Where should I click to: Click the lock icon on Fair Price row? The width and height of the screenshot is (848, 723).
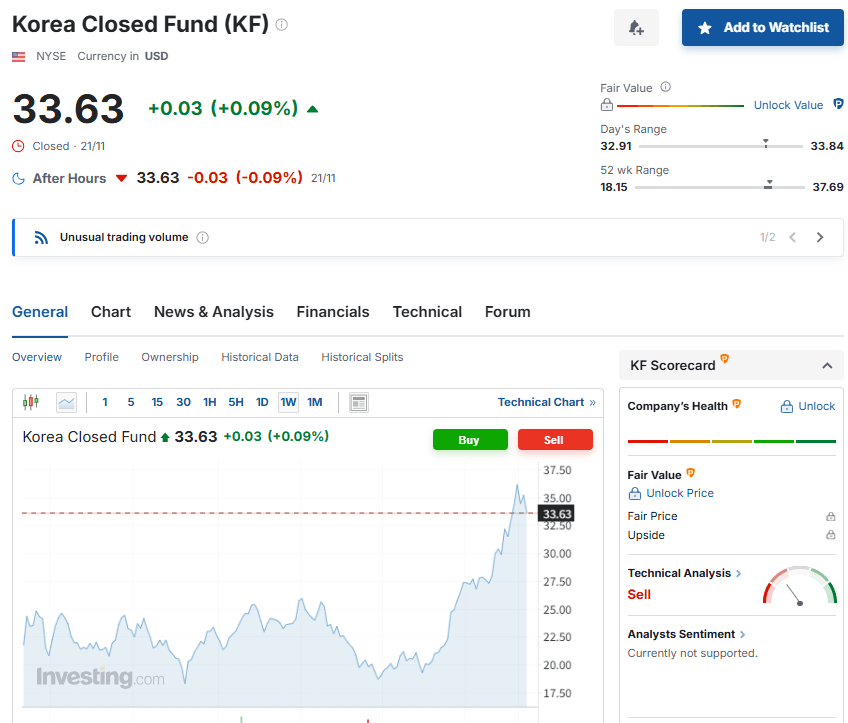click(831, 516)
